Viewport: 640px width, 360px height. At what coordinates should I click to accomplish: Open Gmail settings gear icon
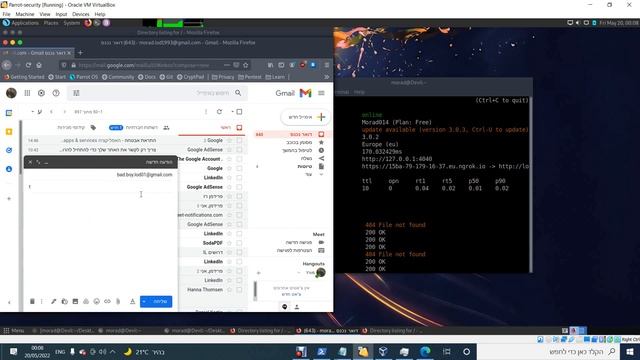pyautogui.click(x=41, y=93)
